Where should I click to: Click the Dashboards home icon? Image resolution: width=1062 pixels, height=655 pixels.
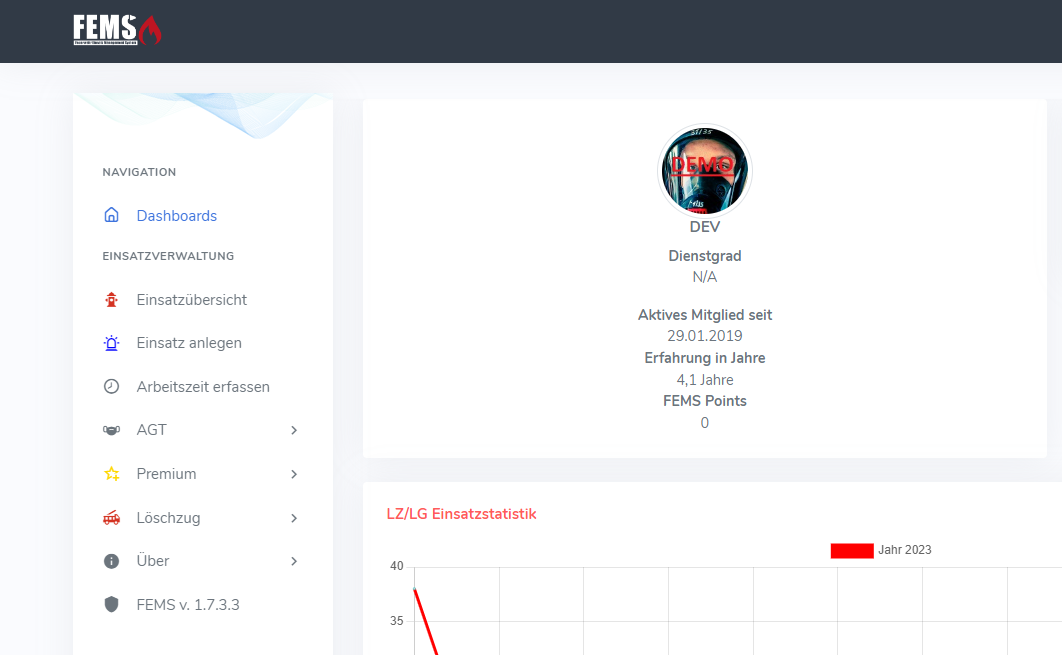(111, 215)
